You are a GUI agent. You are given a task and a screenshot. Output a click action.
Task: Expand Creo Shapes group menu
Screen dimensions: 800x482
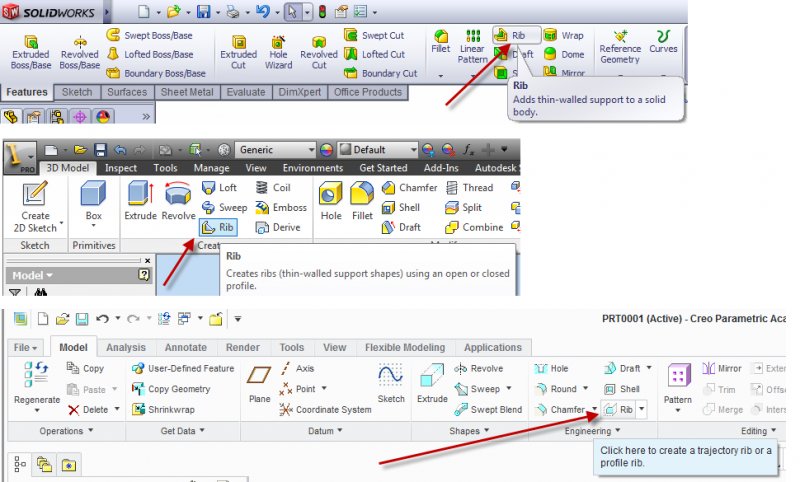(469, 431)
